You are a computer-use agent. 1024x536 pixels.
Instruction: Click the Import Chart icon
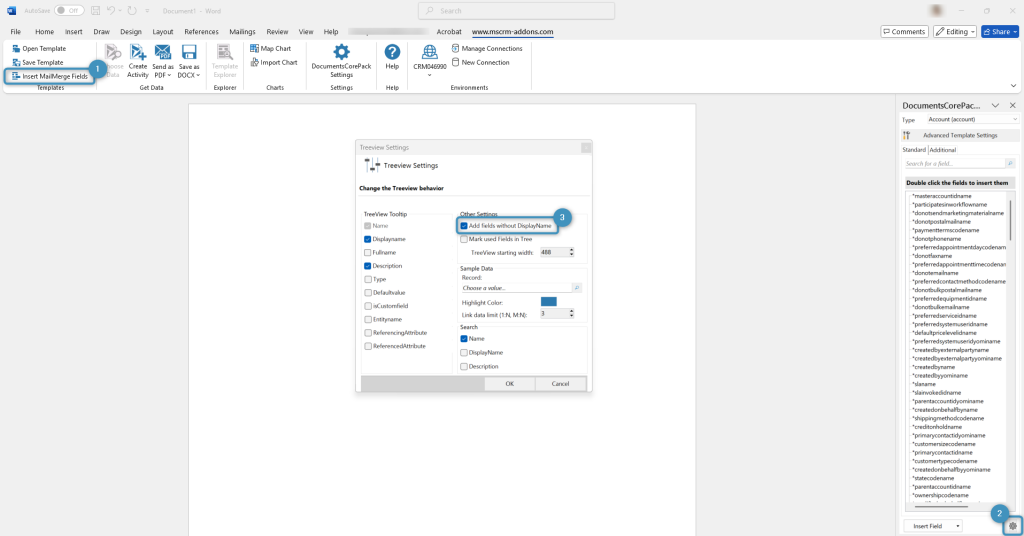point(254,62)
